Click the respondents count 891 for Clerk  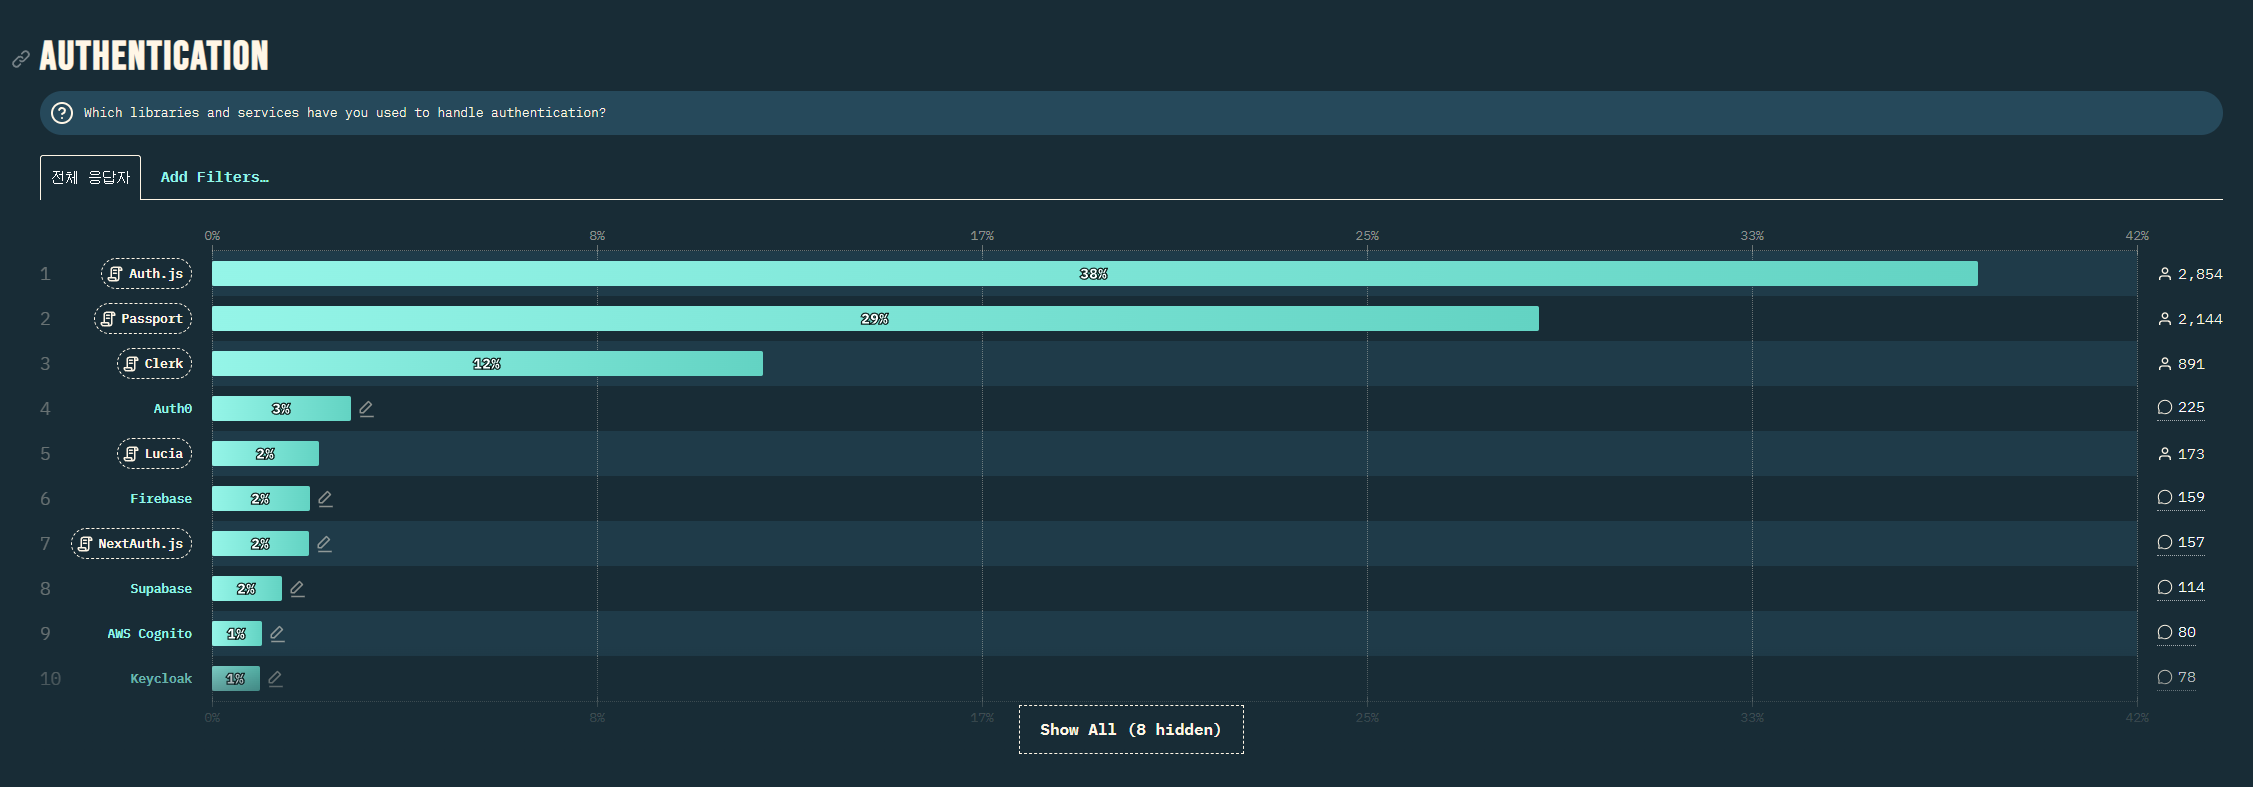(2181, 364)
